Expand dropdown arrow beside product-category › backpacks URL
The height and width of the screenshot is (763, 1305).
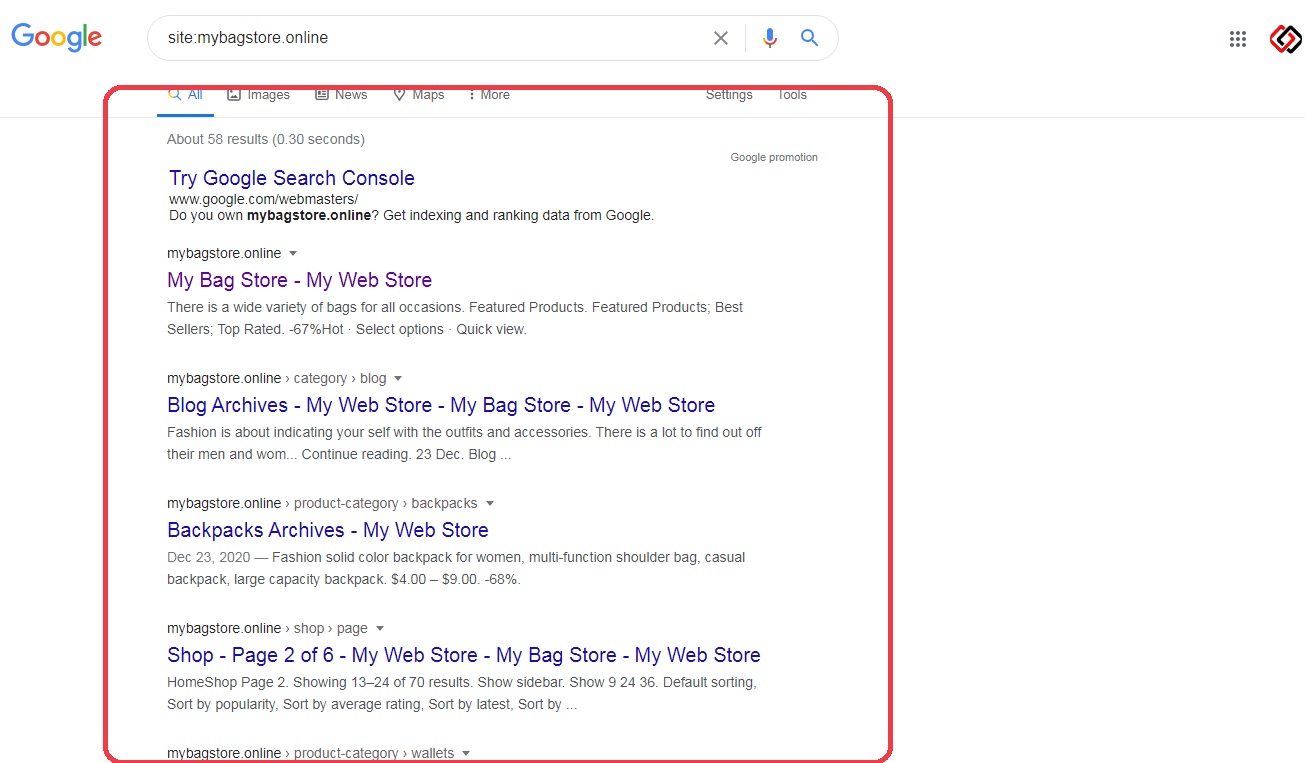pos(490,504)
